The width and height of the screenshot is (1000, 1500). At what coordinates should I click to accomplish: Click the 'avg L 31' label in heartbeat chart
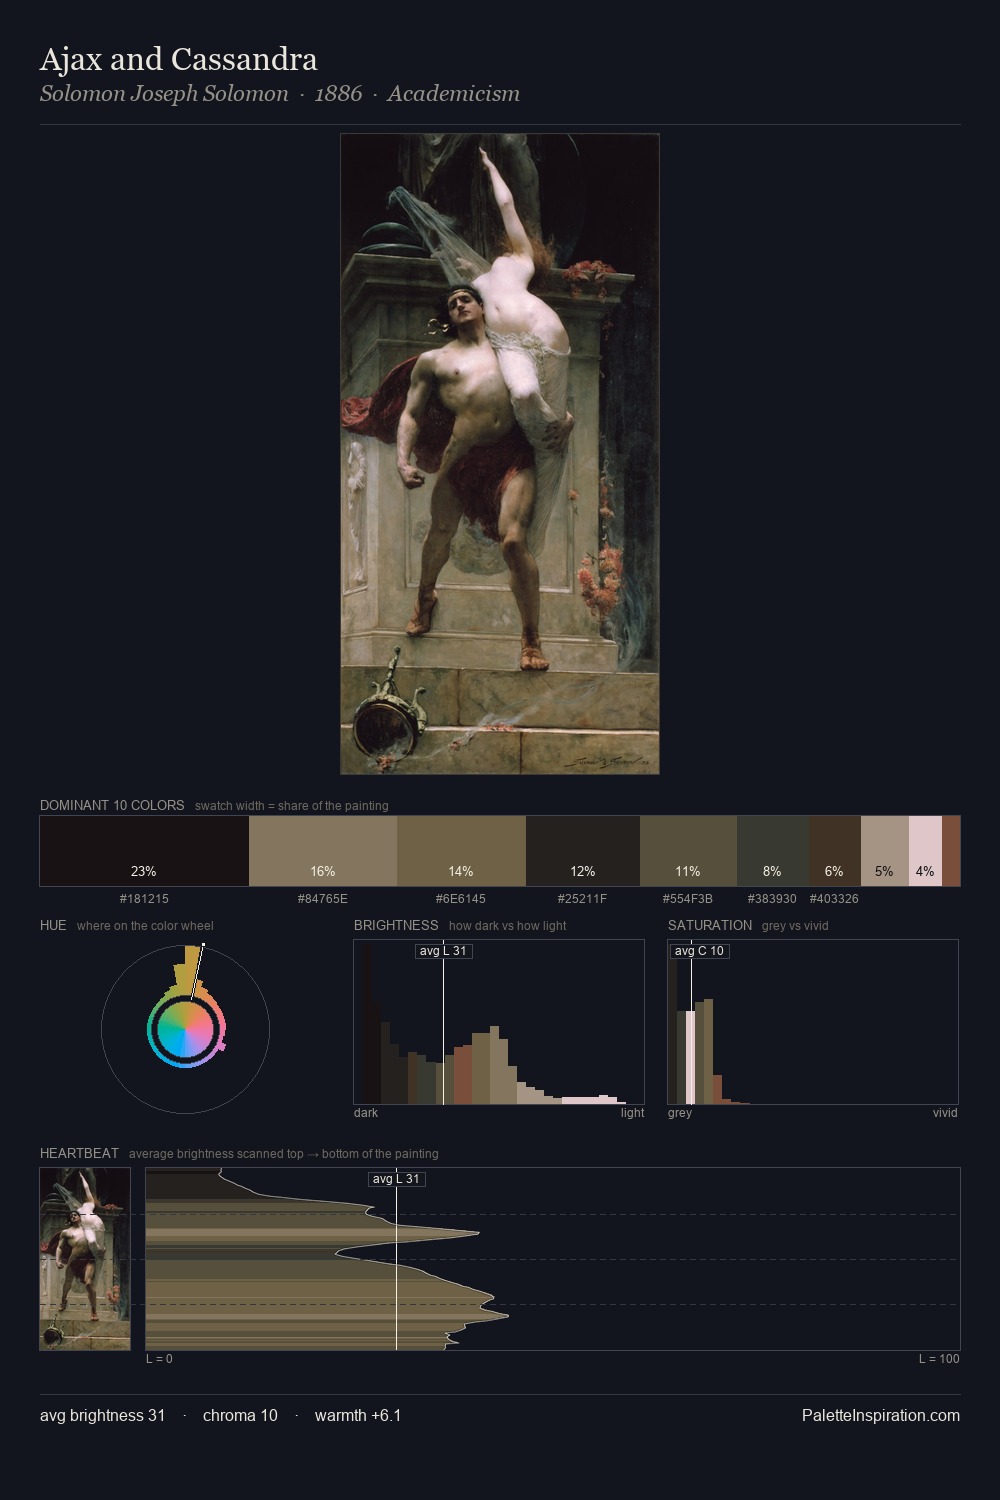click(x=397, y=1179)
